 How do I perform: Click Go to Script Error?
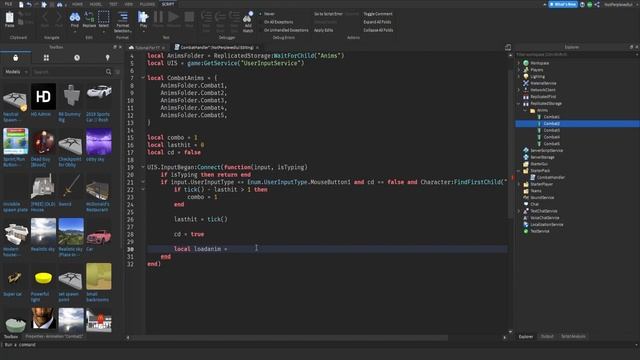(328, 14)
